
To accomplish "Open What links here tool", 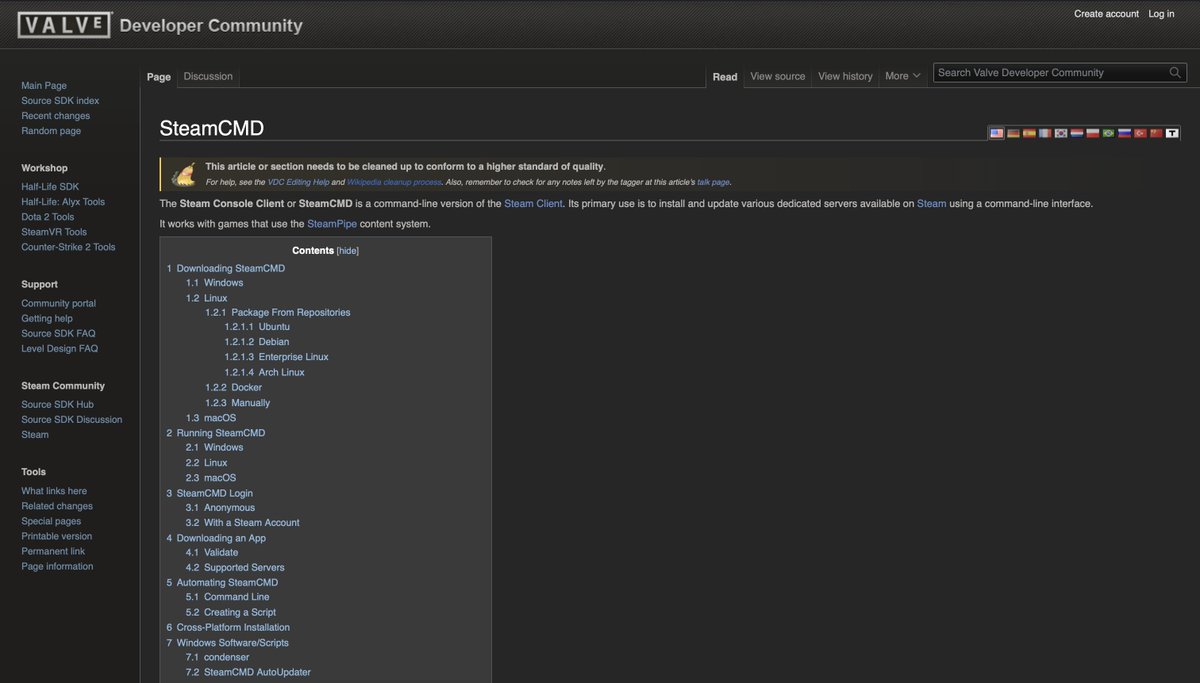I will tap(54, 491).
